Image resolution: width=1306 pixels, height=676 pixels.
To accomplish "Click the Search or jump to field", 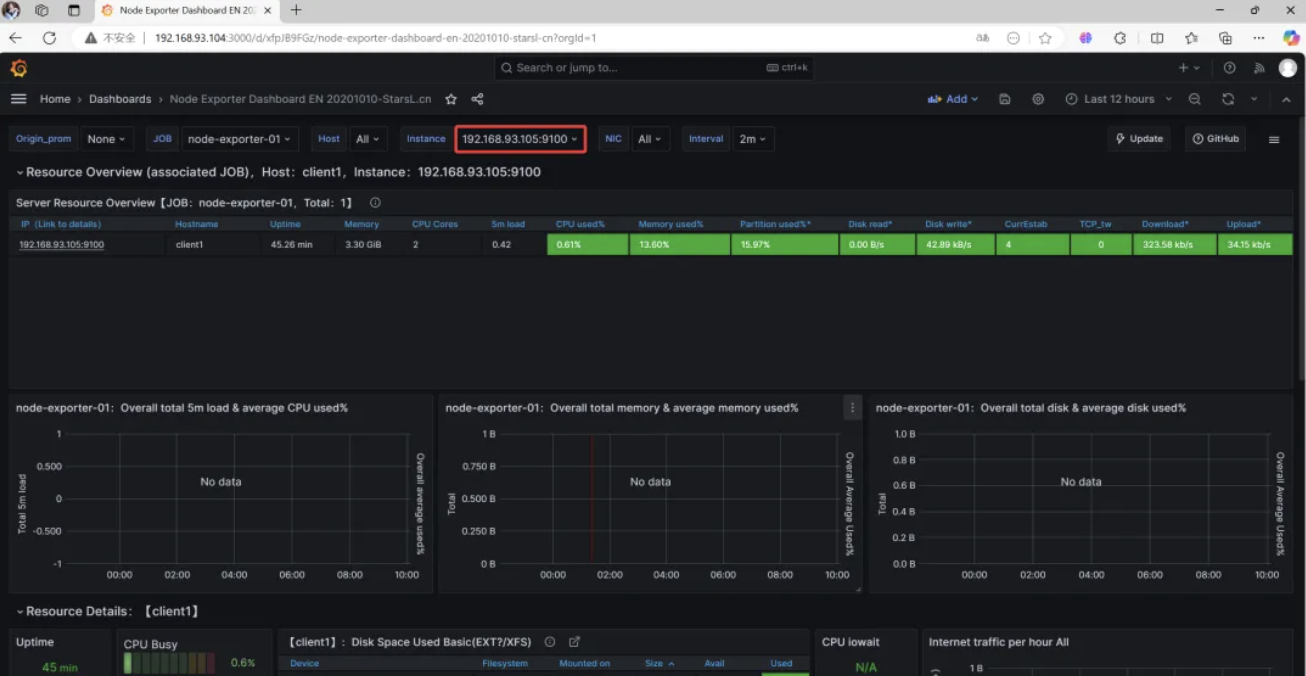I will tap(654, 68).
